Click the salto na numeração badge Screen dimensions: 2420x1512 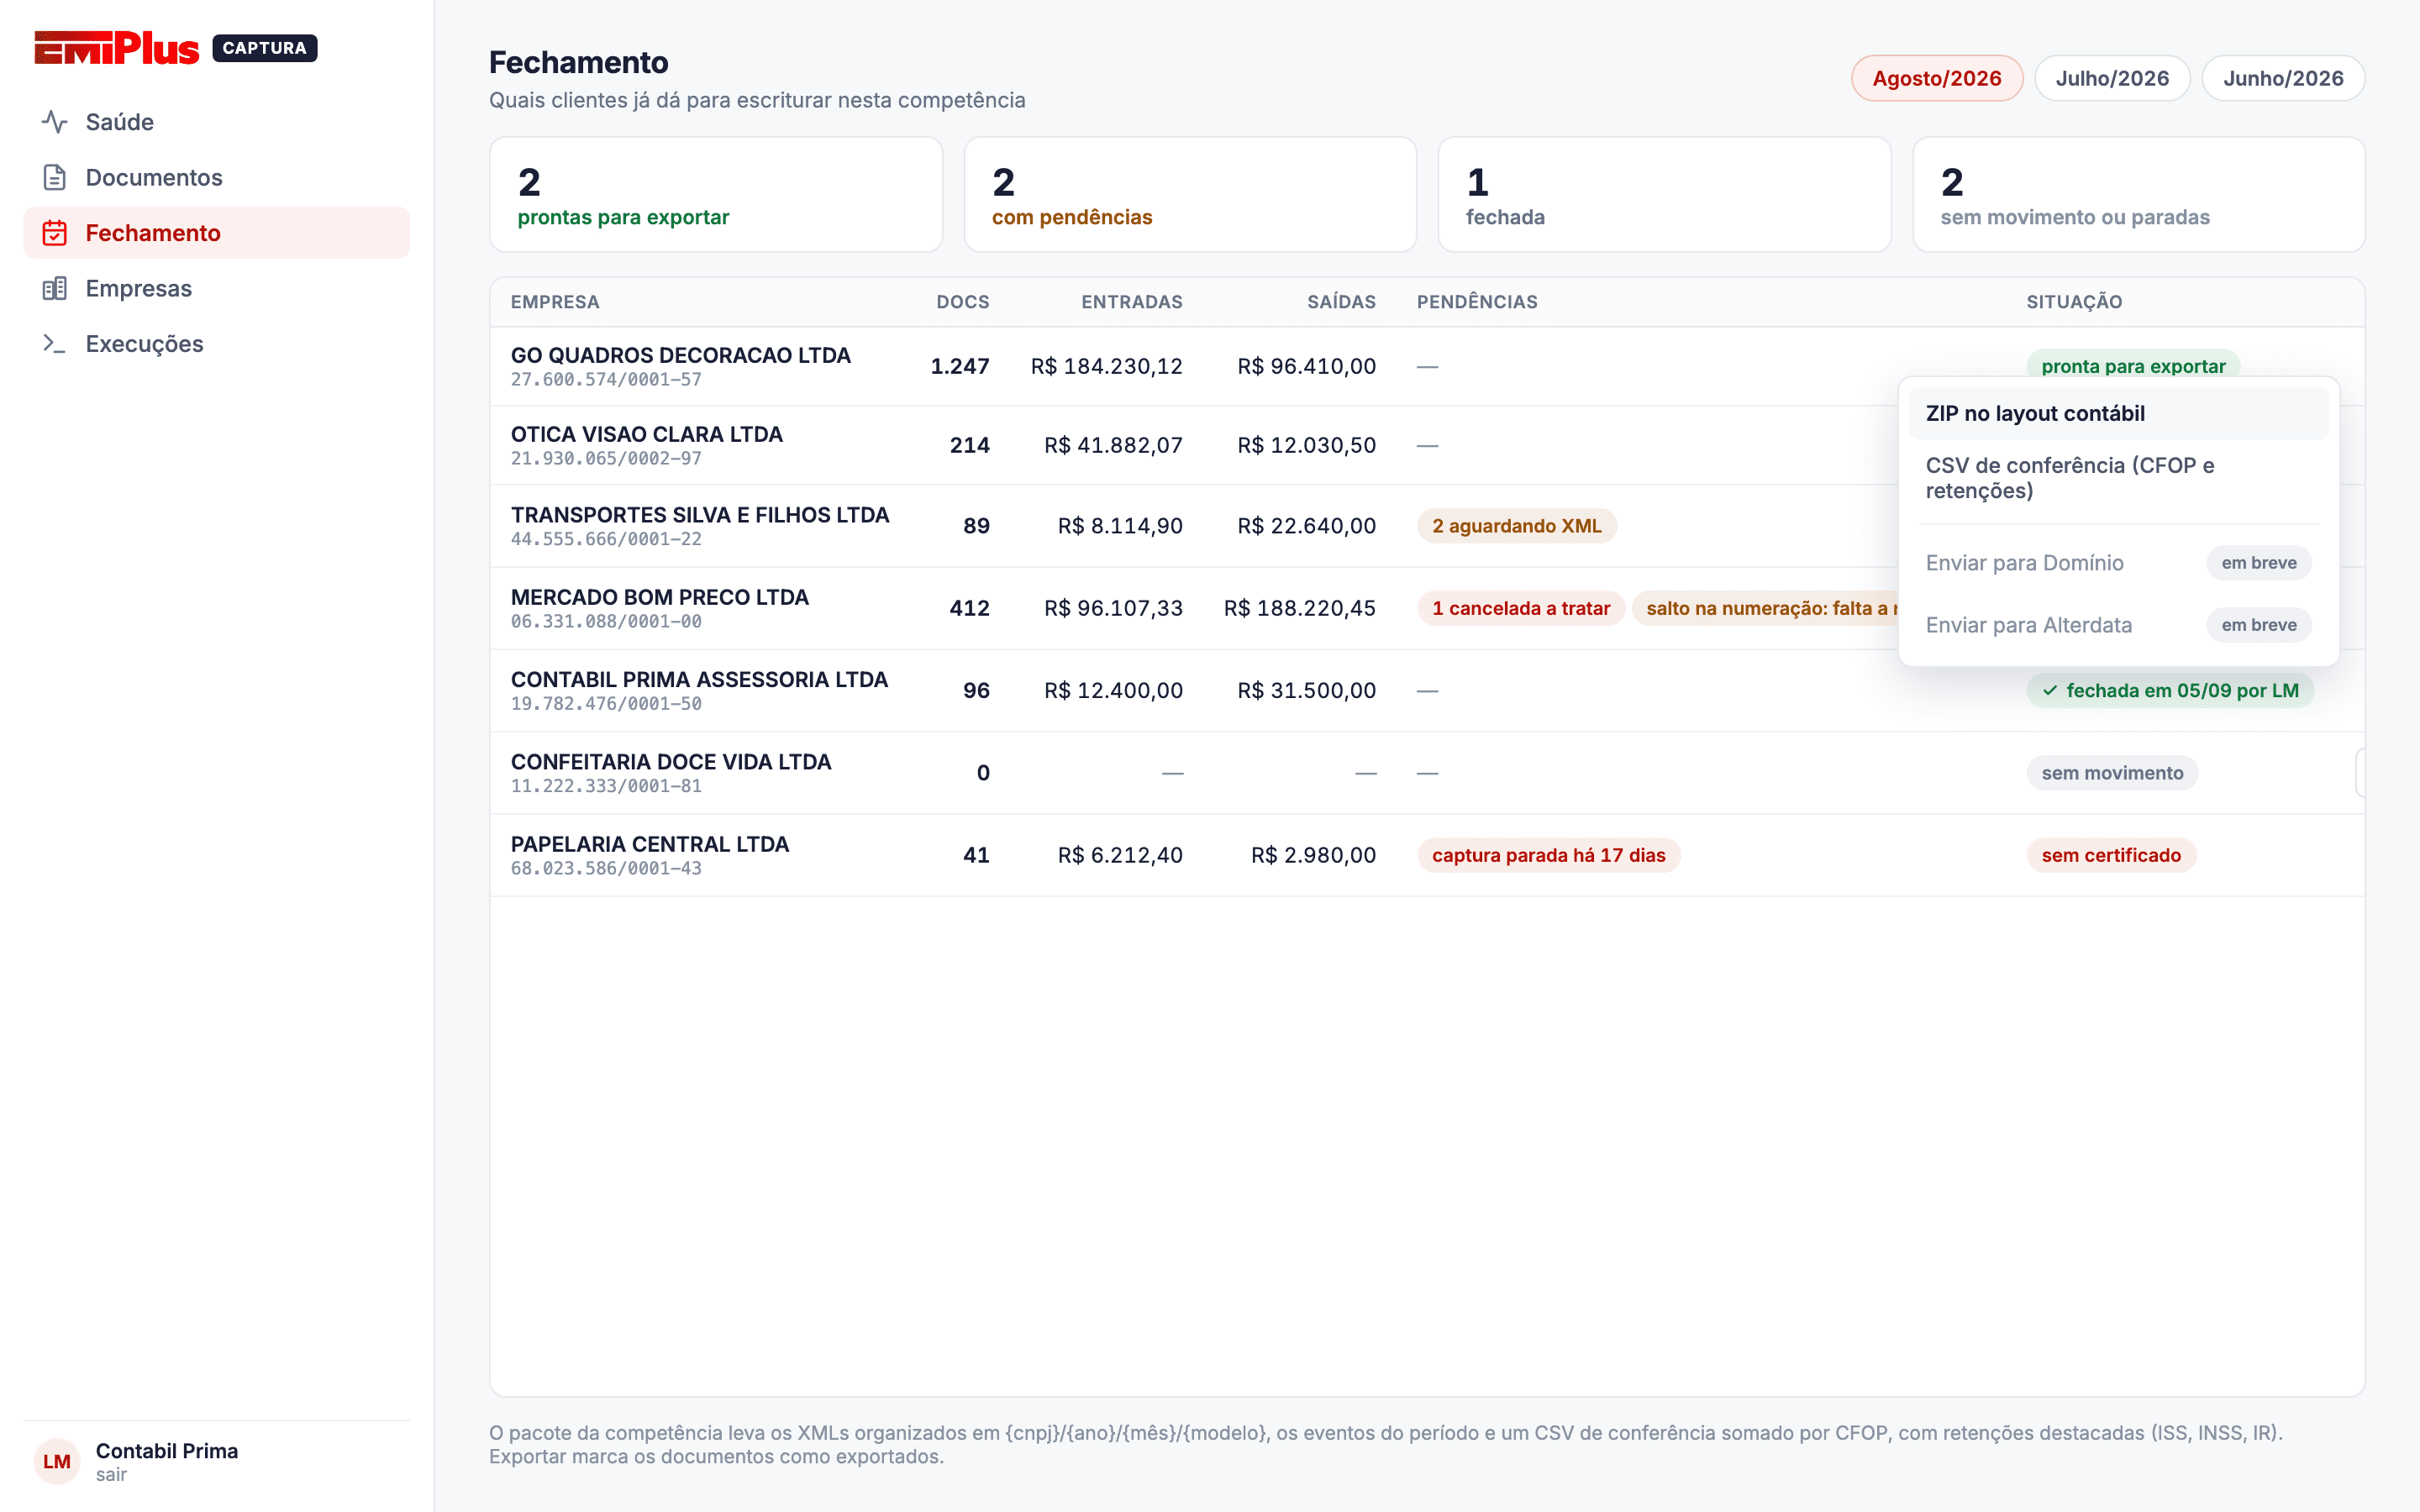click(x=1765, y=608)
